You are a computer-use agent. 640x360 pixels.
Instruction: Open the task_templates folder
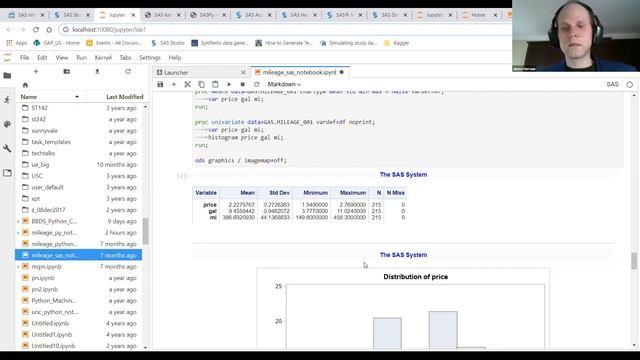click(x=79, y=142)
